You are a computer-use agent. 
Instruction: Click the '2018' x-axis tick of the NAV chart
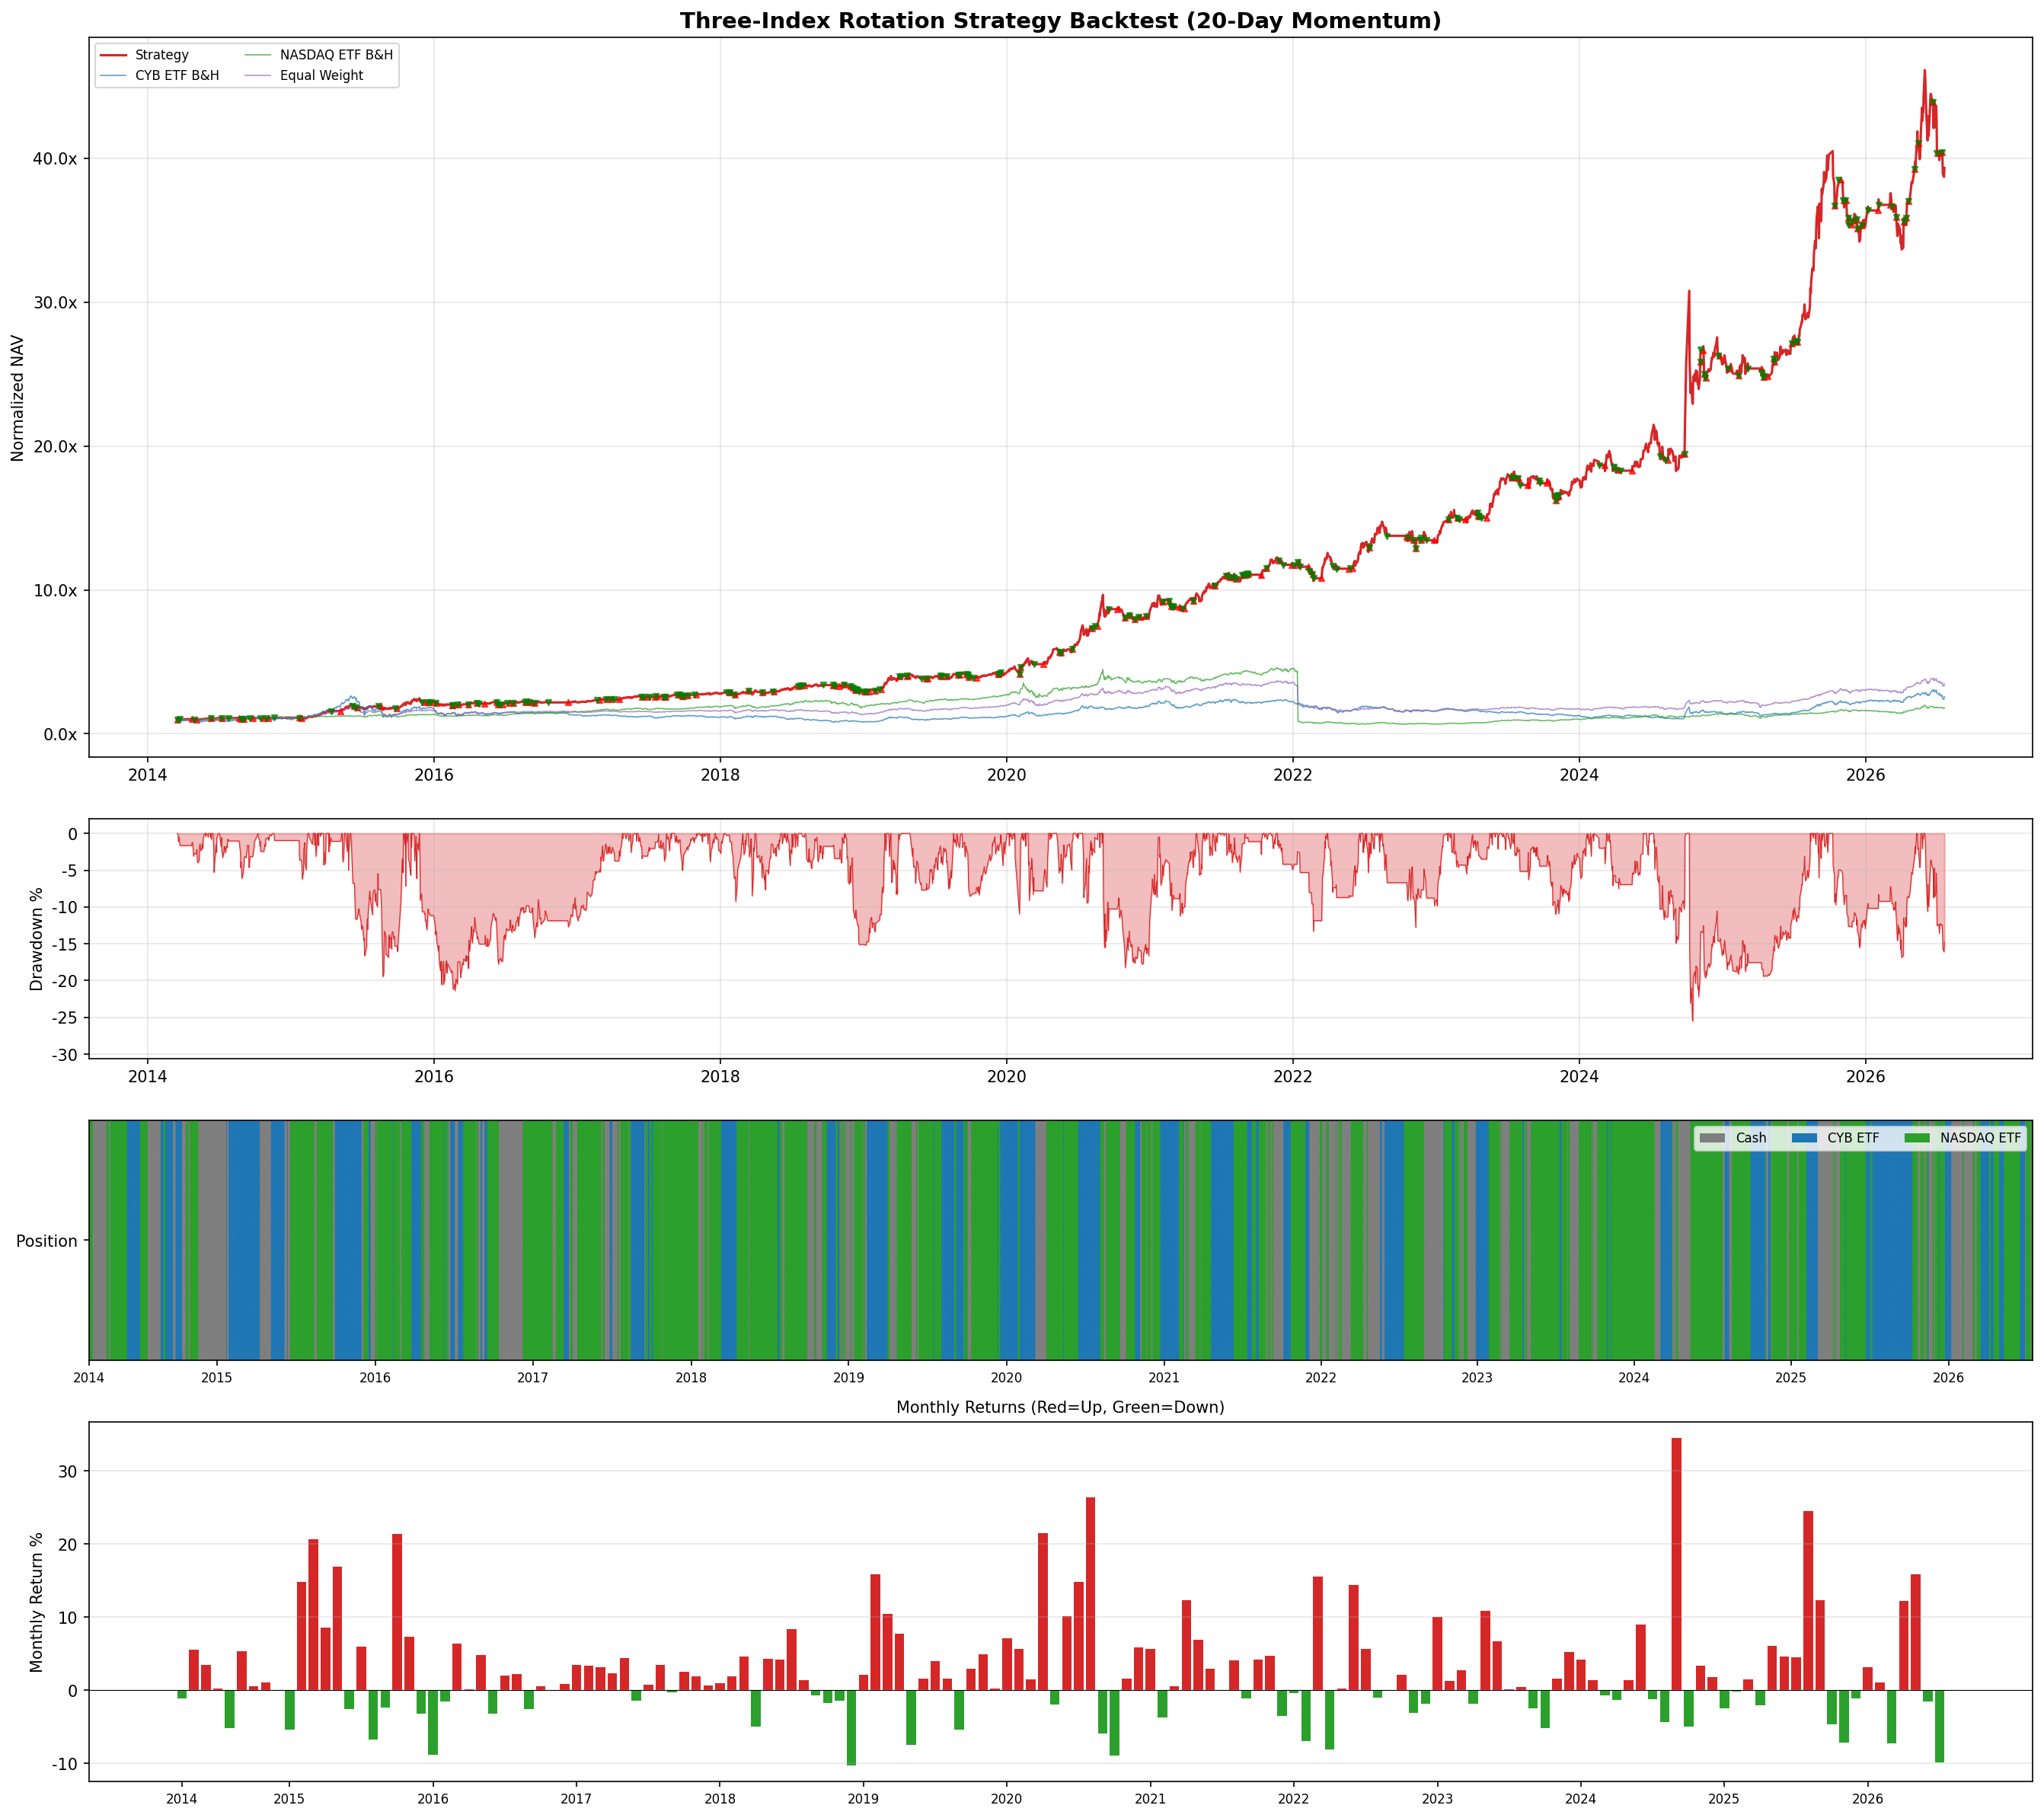(x=720, y=775)
